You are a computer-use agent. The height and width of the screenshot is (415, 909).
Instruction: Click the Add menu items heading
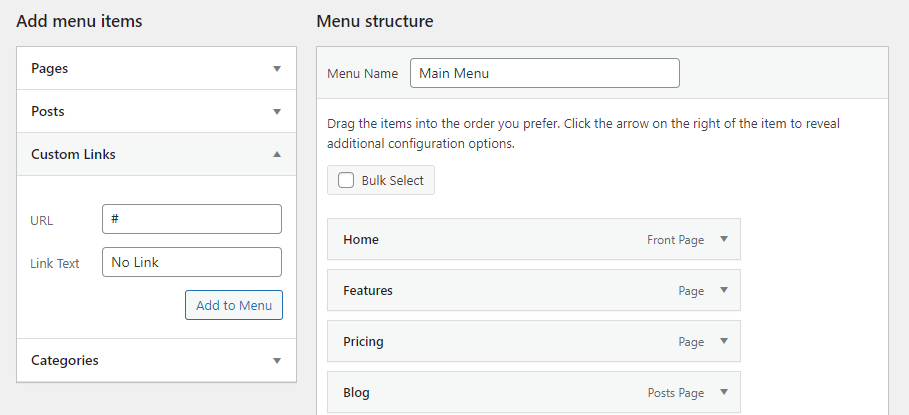pyautogui.click(x=79, y=21)
